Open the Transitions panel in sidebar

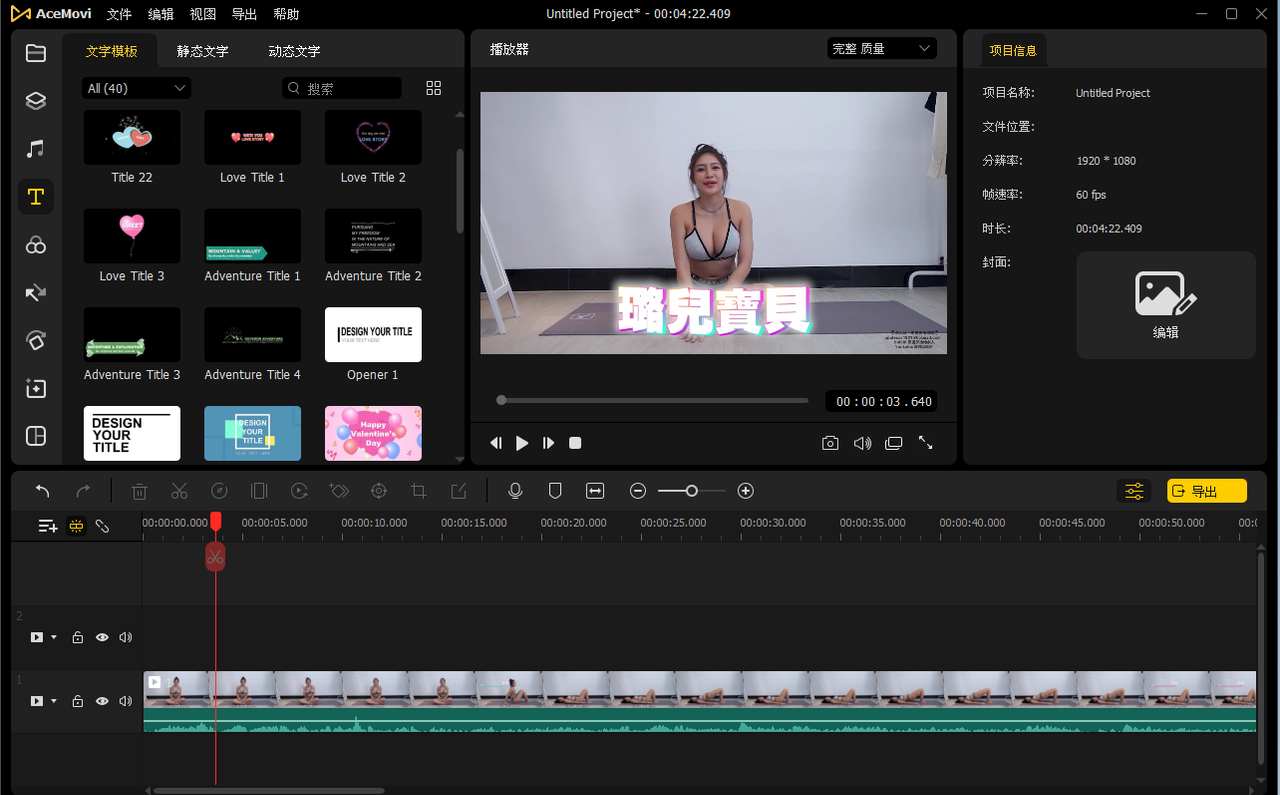coord(35,293)
